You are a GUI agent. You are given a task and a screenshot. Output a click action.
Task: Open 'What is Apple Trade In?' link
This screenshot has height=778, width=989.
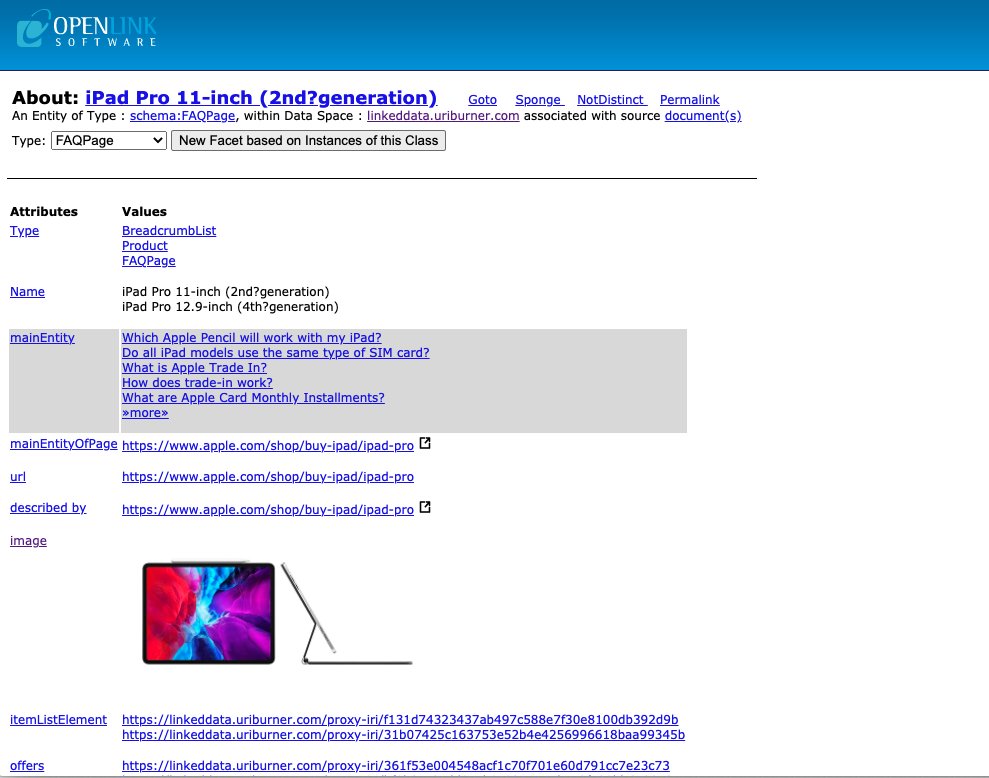coord(194,367)
